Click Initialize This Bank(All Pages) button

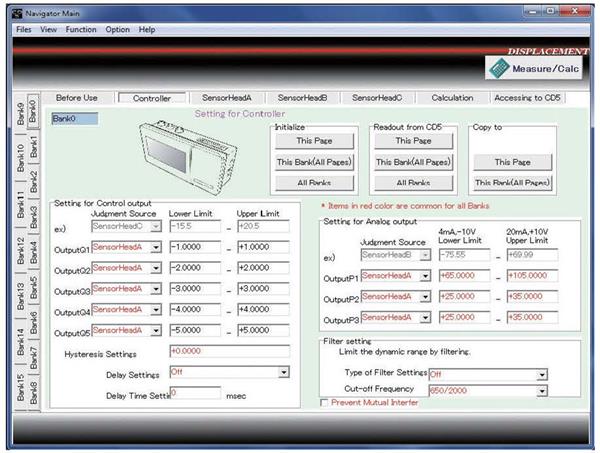pyautogui.click(x=314, y=162)
